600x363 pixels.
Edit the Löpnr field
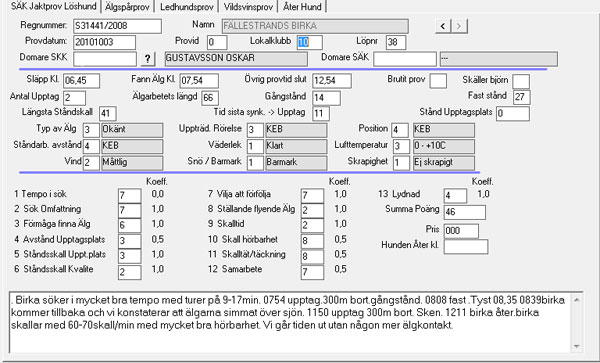396,42
